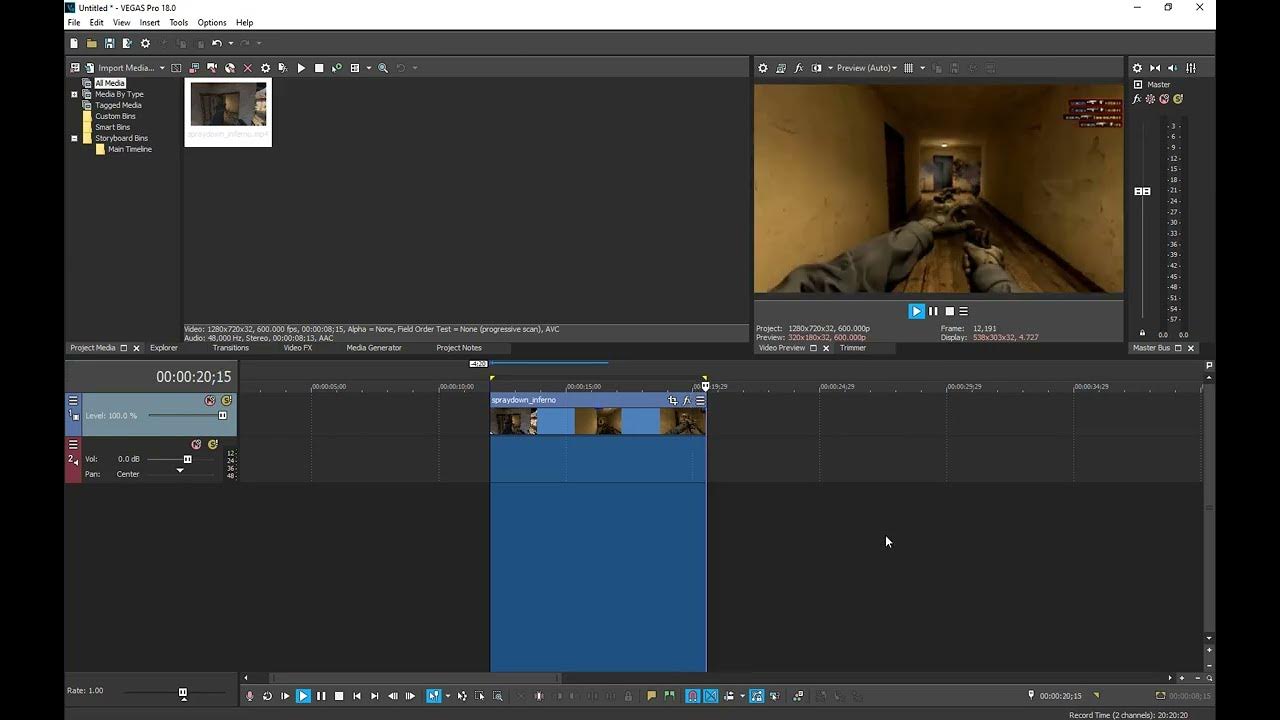This screenshot has width=1280, height=720.
Task: Switch to the Project Notes tab
Action: click(459, 348)
